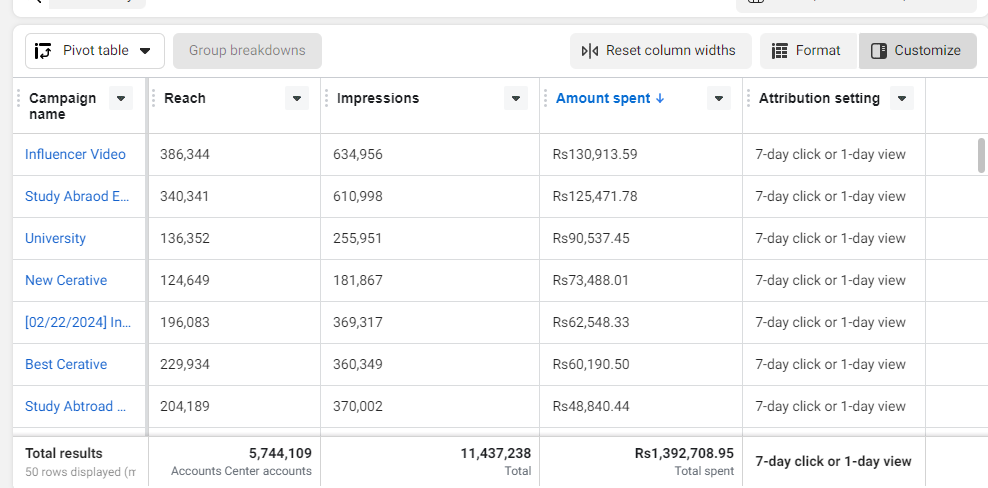This screenshot has width=988, height=488.
Task: Open the Format options
Action: tap(807, 51)
